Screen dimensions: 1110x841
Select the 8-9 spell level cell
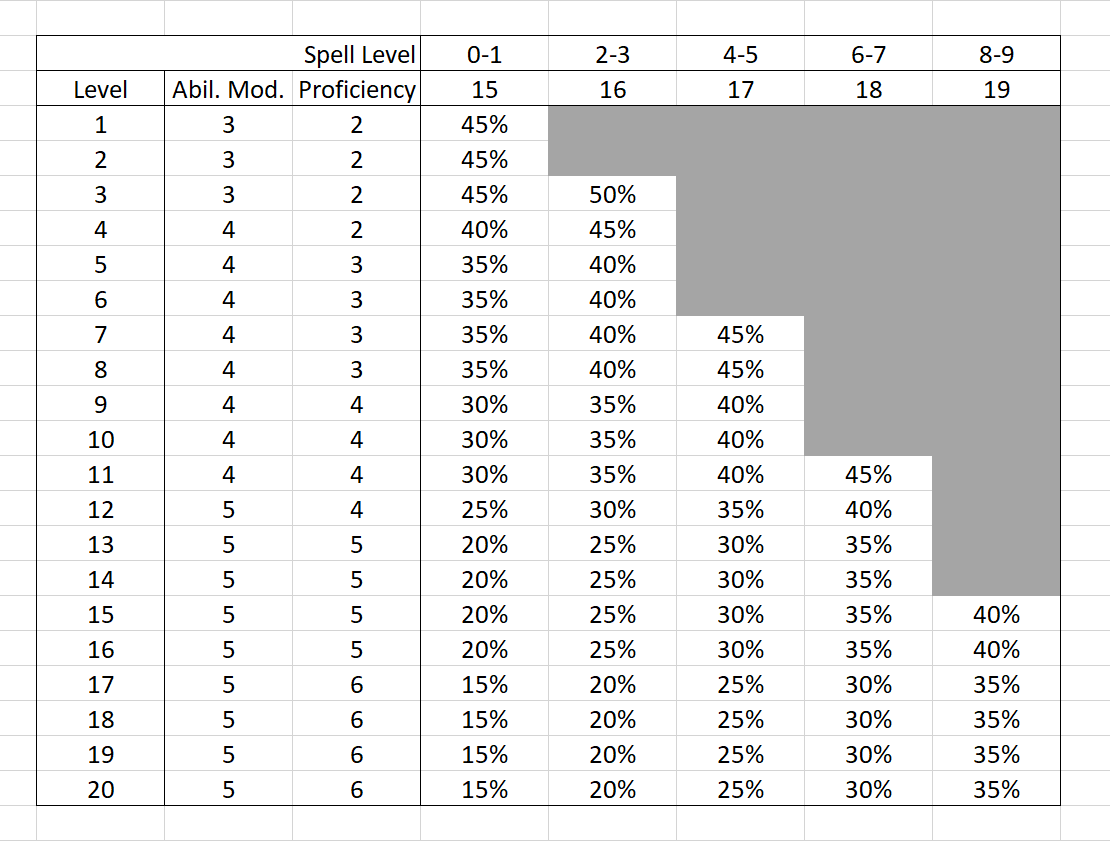(996, 54)
